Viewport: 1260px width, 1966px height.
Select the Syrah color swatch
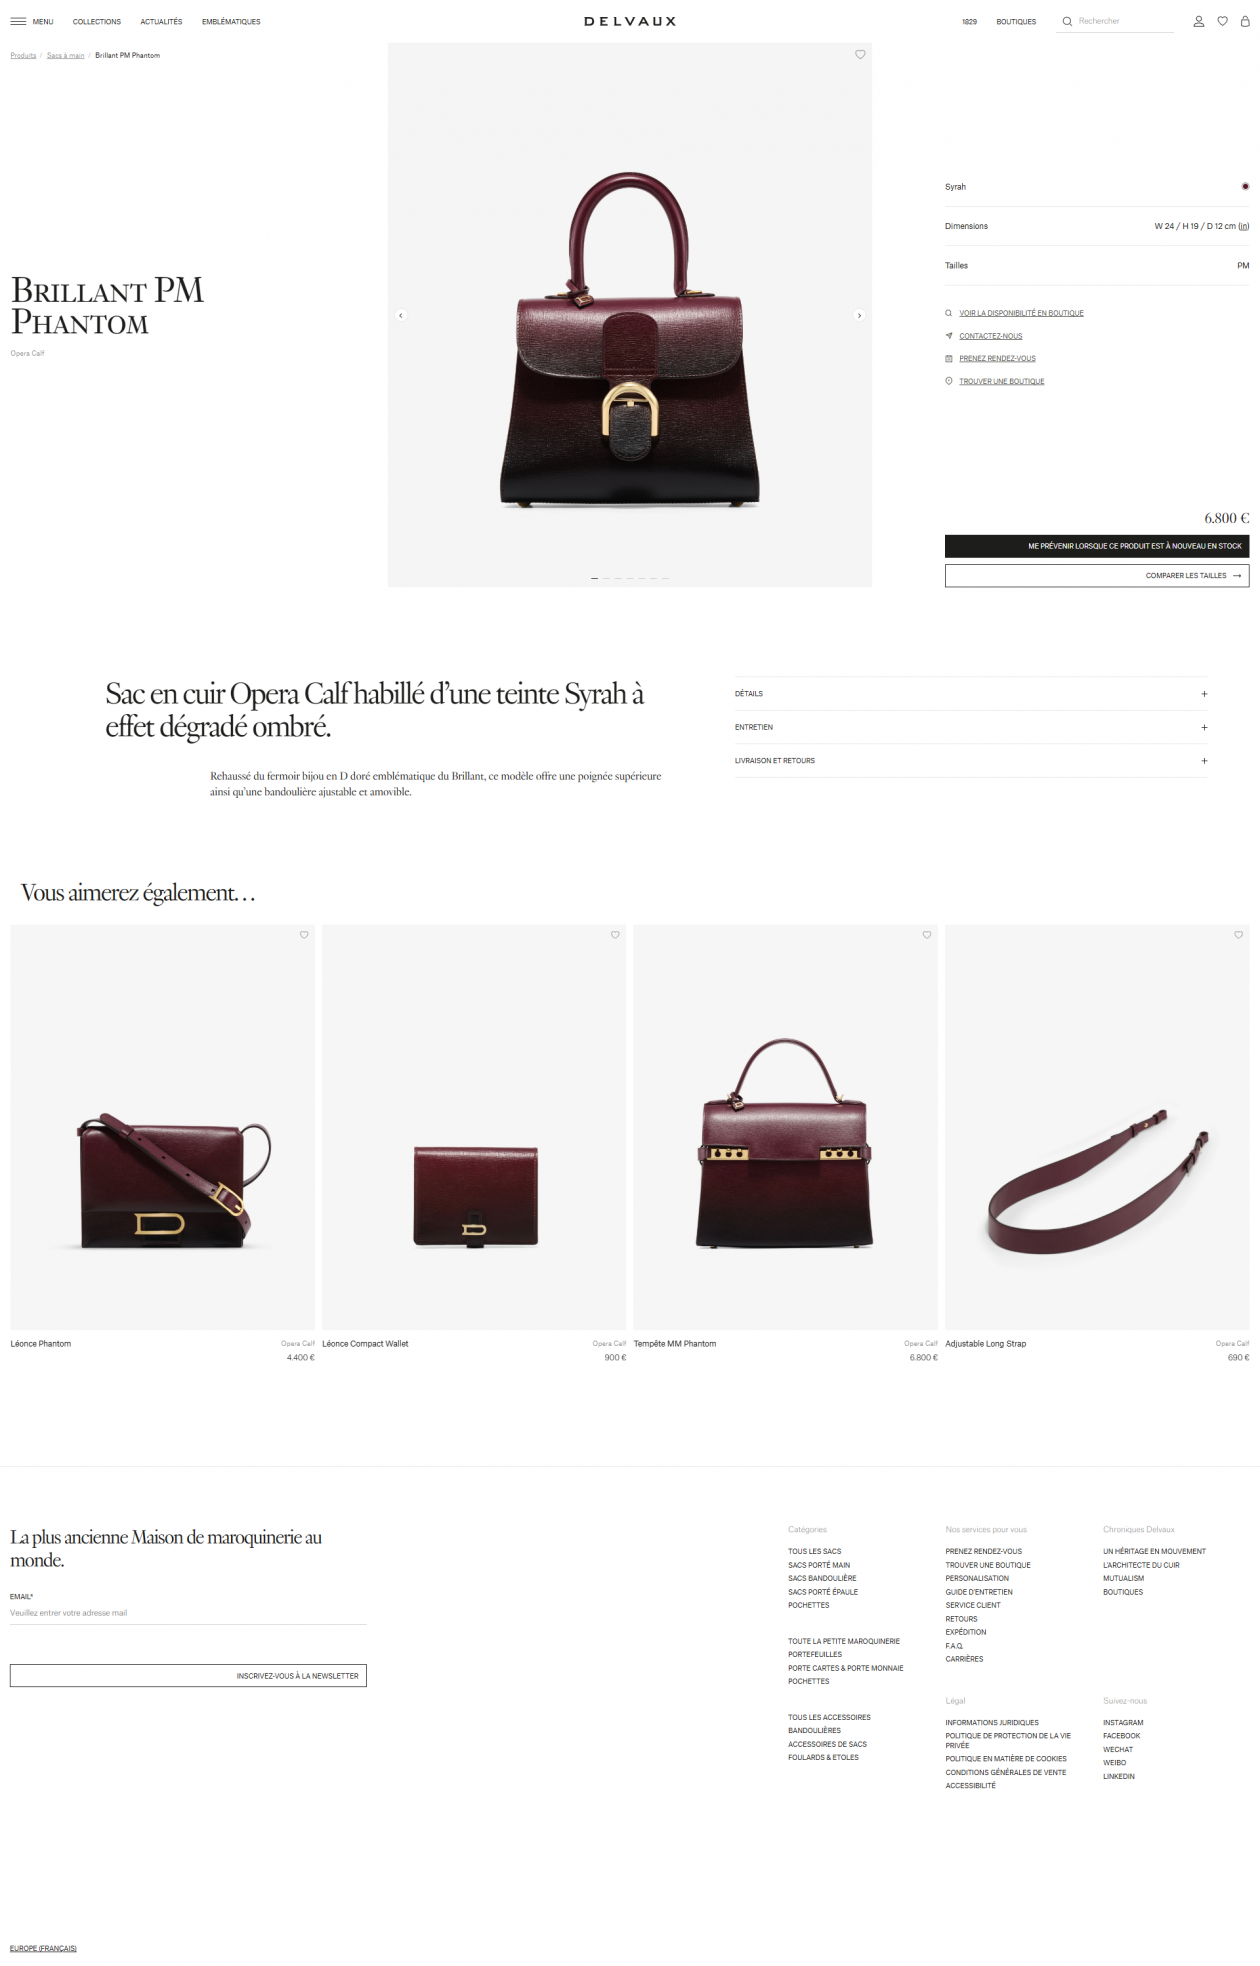coord(1245,187)
